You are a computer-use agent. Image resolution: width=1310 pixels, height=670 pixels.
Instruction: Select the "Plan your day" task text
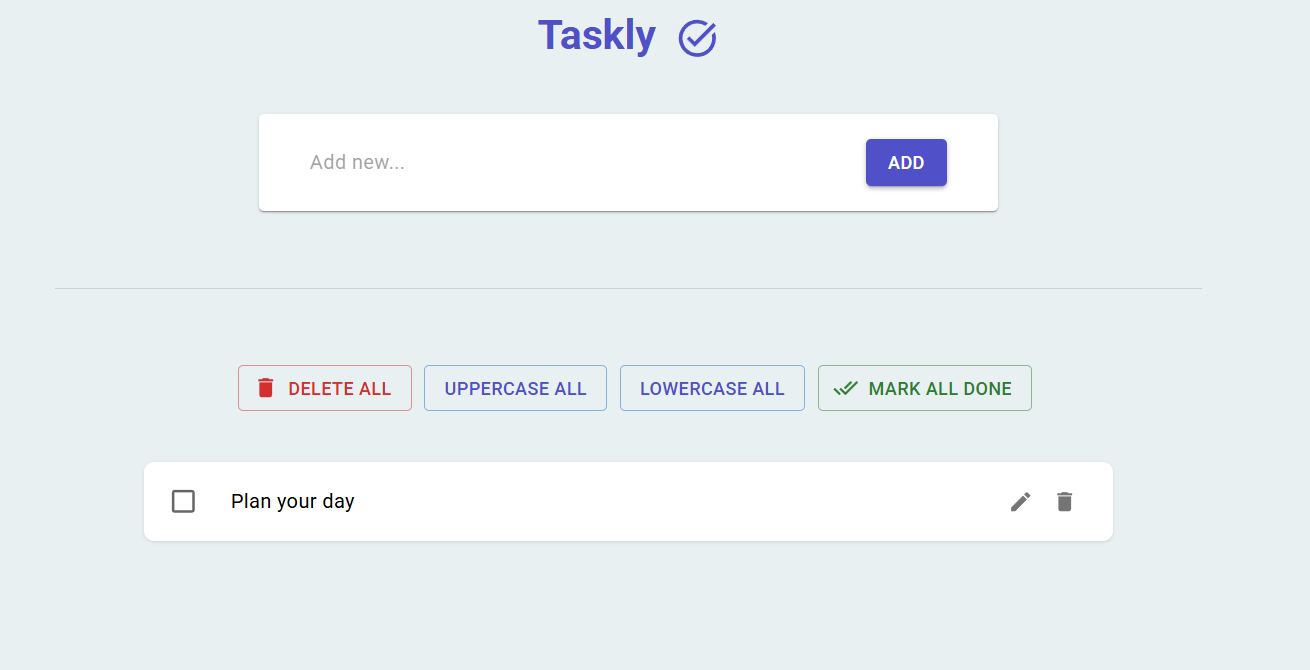293,501
